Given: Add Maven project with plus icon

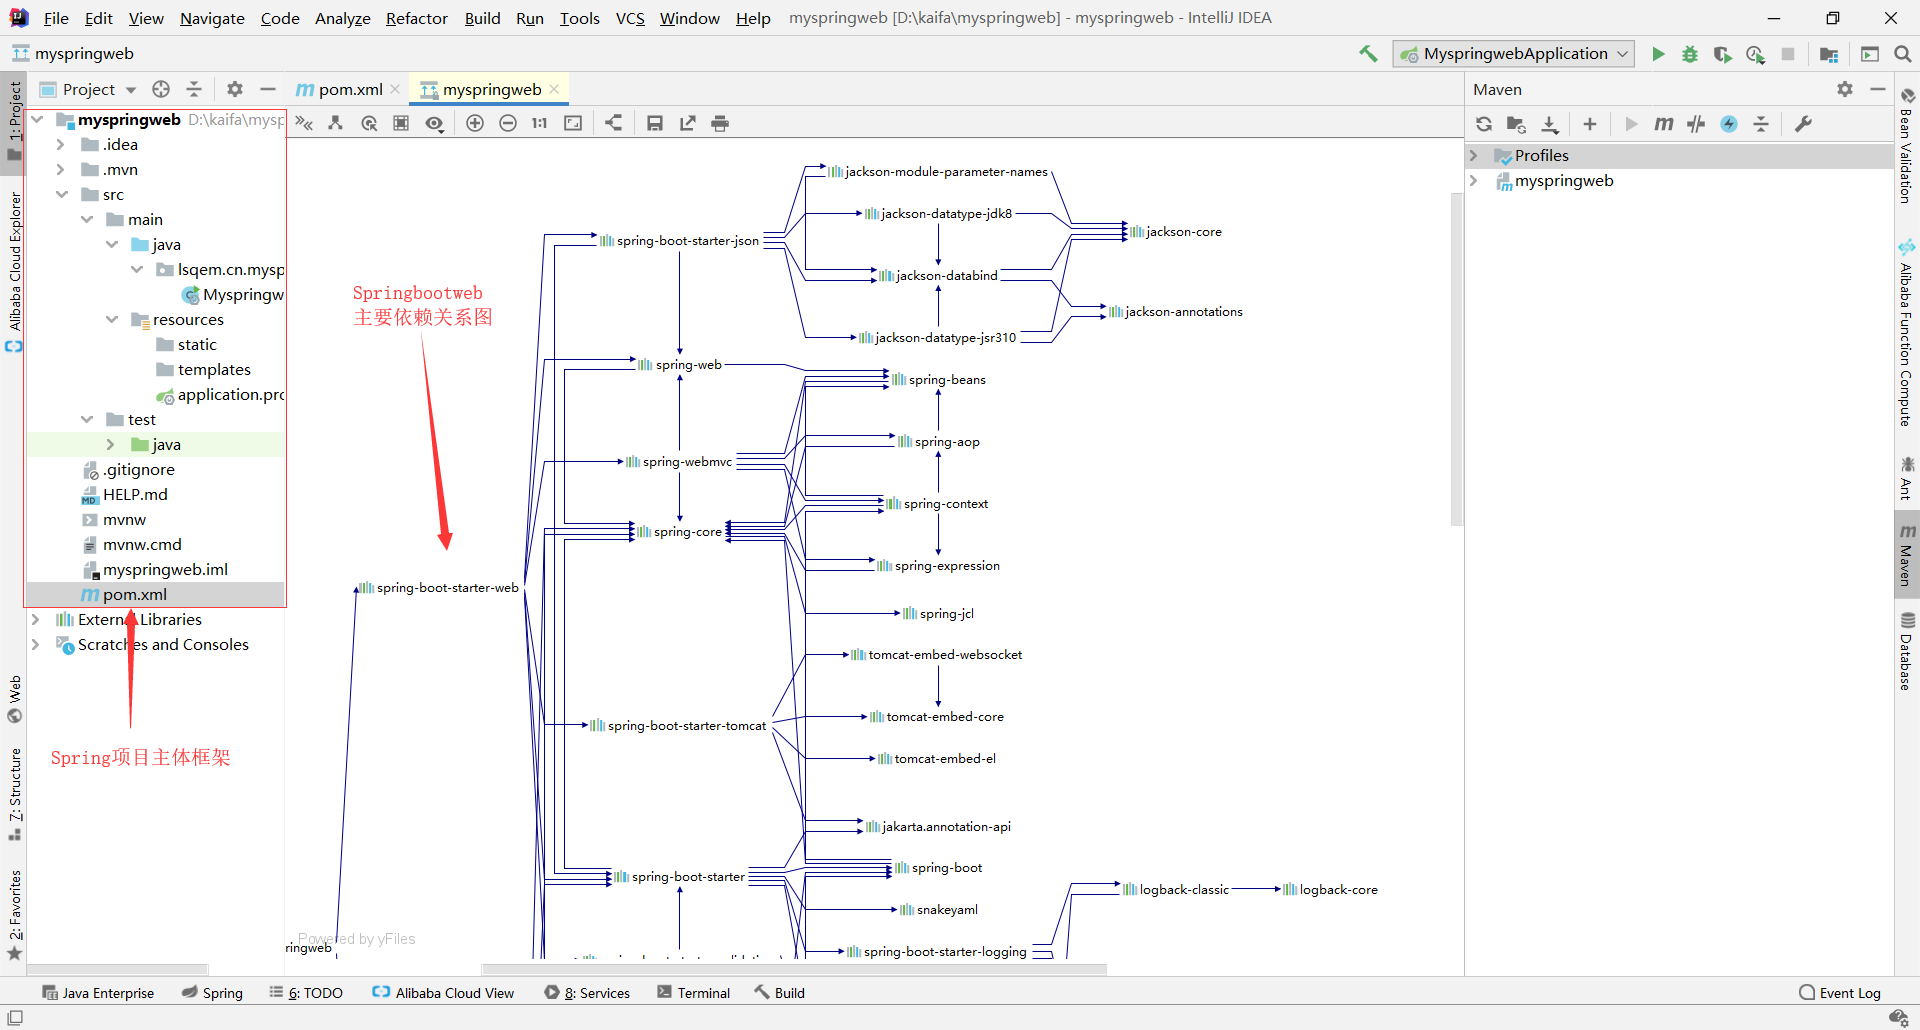Looking at the screenshot, I should point(1590,124).
